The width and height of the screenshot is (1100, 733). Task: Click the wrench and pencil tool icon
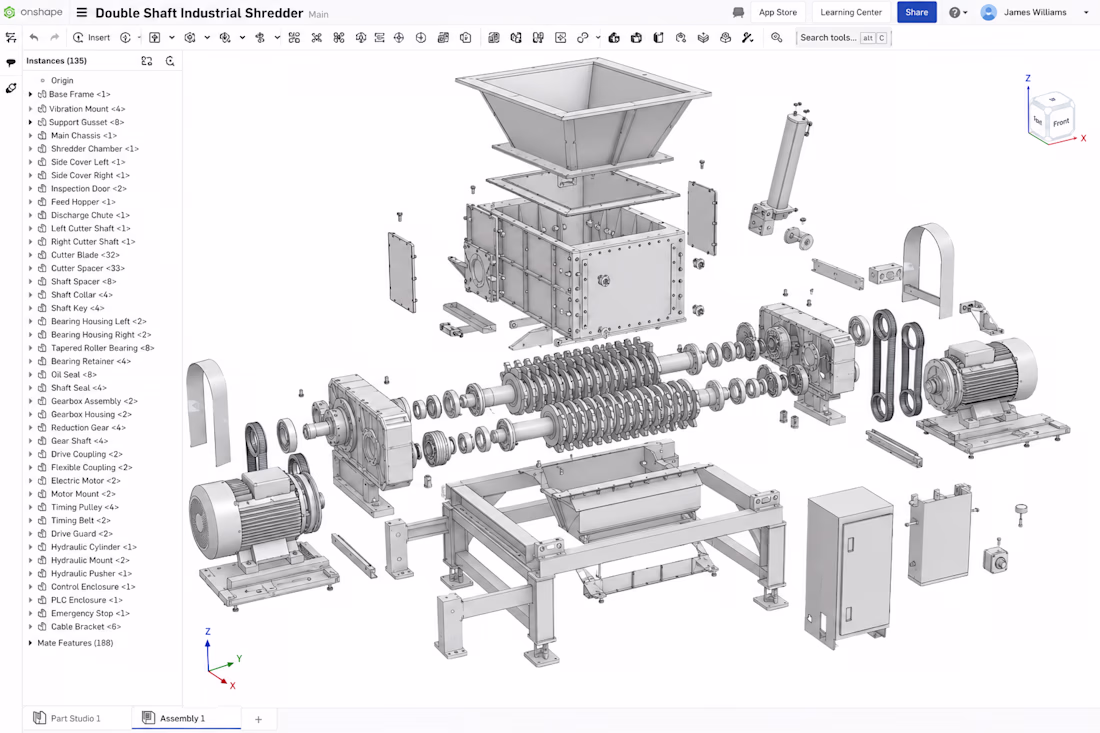tap(747, 38)
